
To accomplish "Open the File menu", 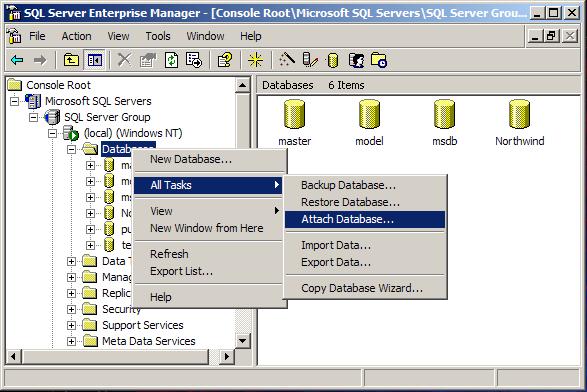I will [37, 36].
